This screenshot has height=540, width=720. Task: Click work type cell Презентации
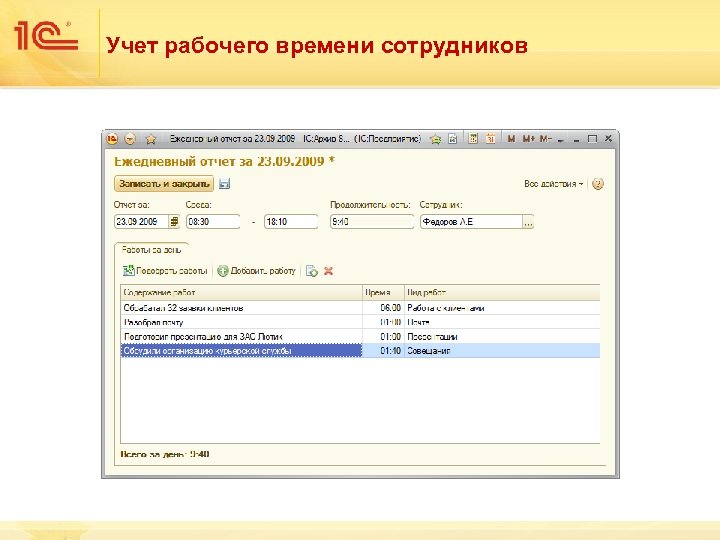(x=502, y=337)
